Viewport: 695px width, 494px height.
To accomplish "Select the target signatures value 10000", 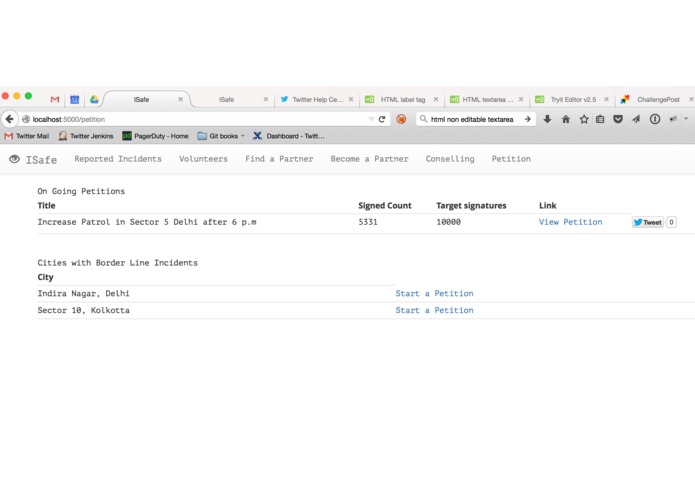I will (449, 222).
